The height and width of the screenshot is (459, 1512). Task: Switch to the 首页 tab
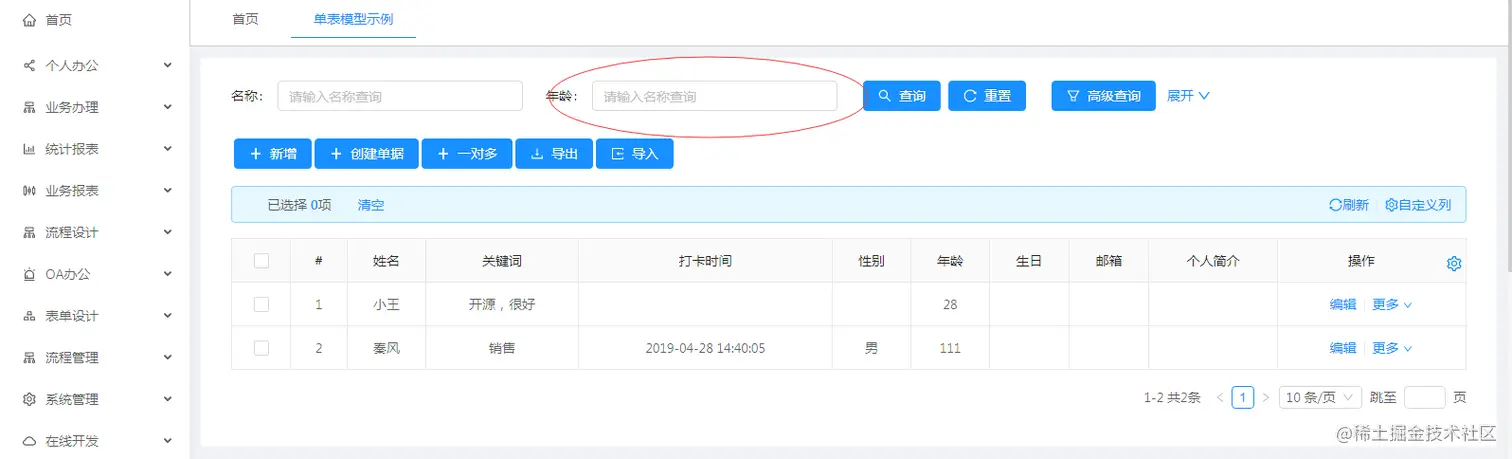click(x=245, y=19)
